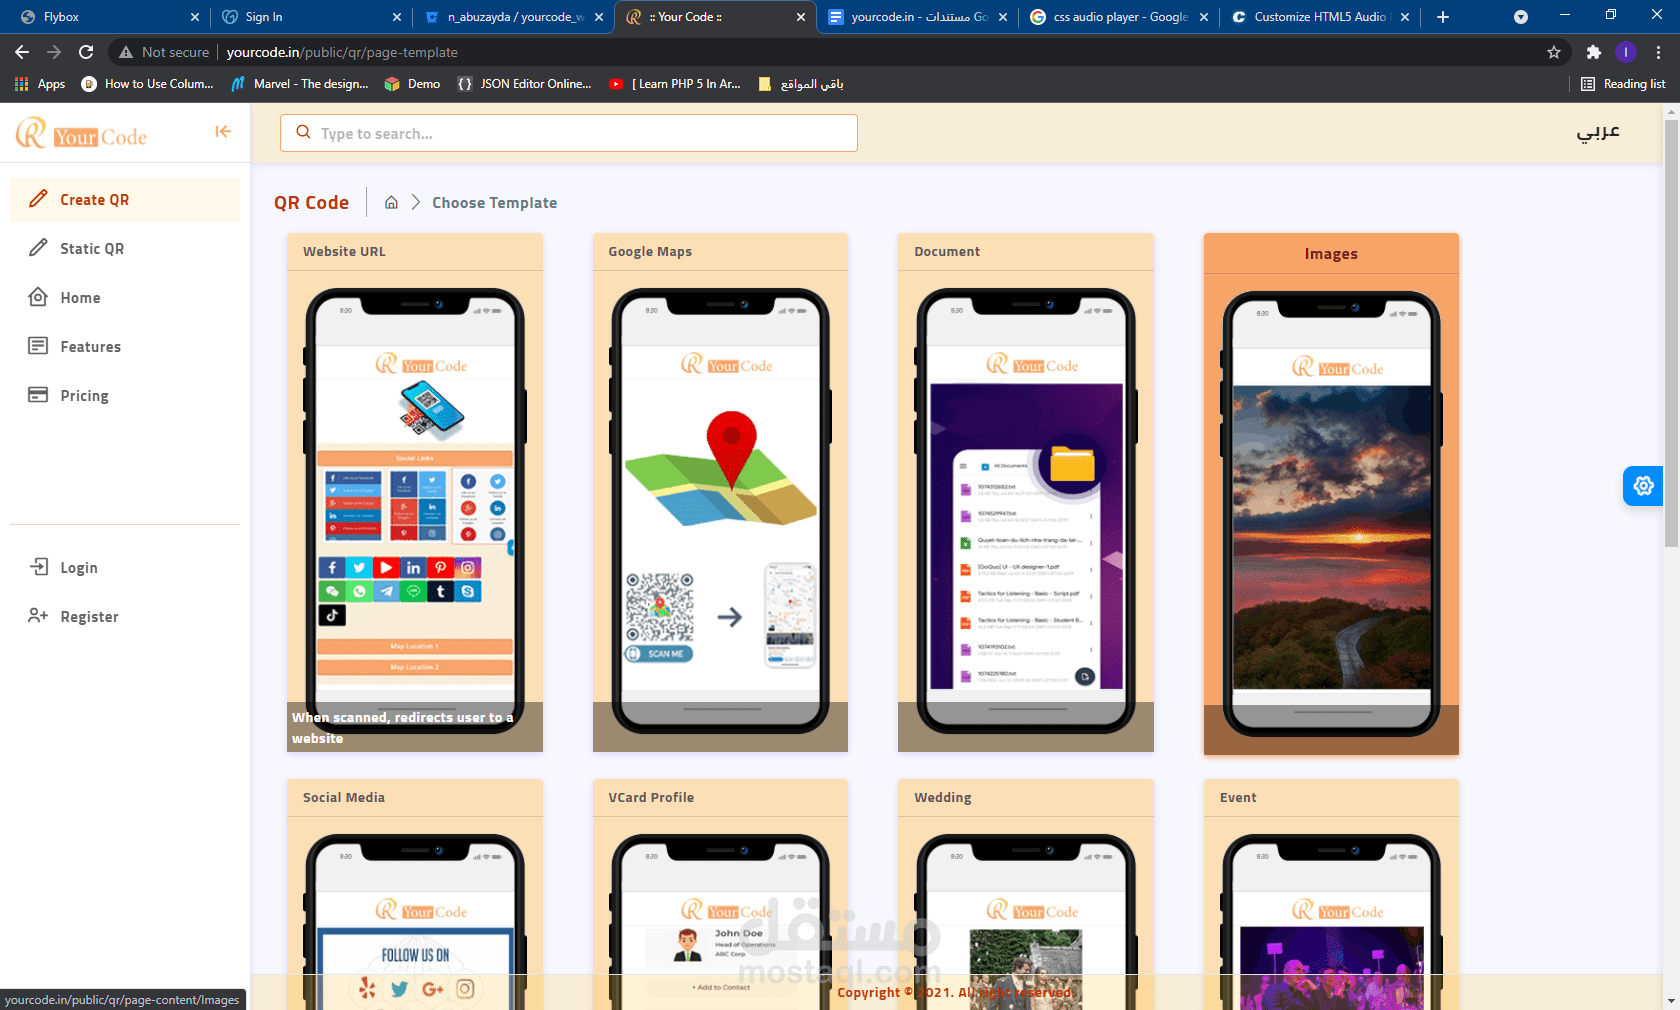Image resolution: width=1680 pixels, height=1010 pixels.
Task: Open the Register page
Action: [125, 617]
